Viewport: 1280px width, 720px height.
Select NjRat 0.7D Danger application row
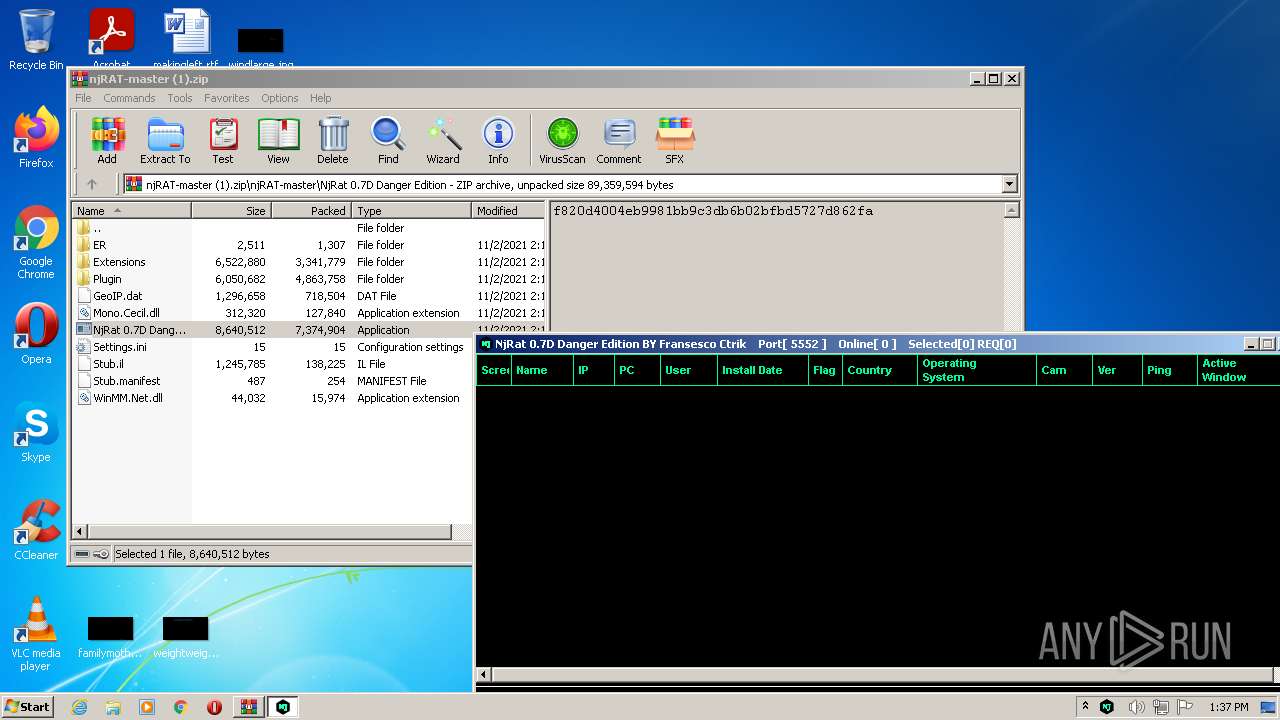coord(309,330)
